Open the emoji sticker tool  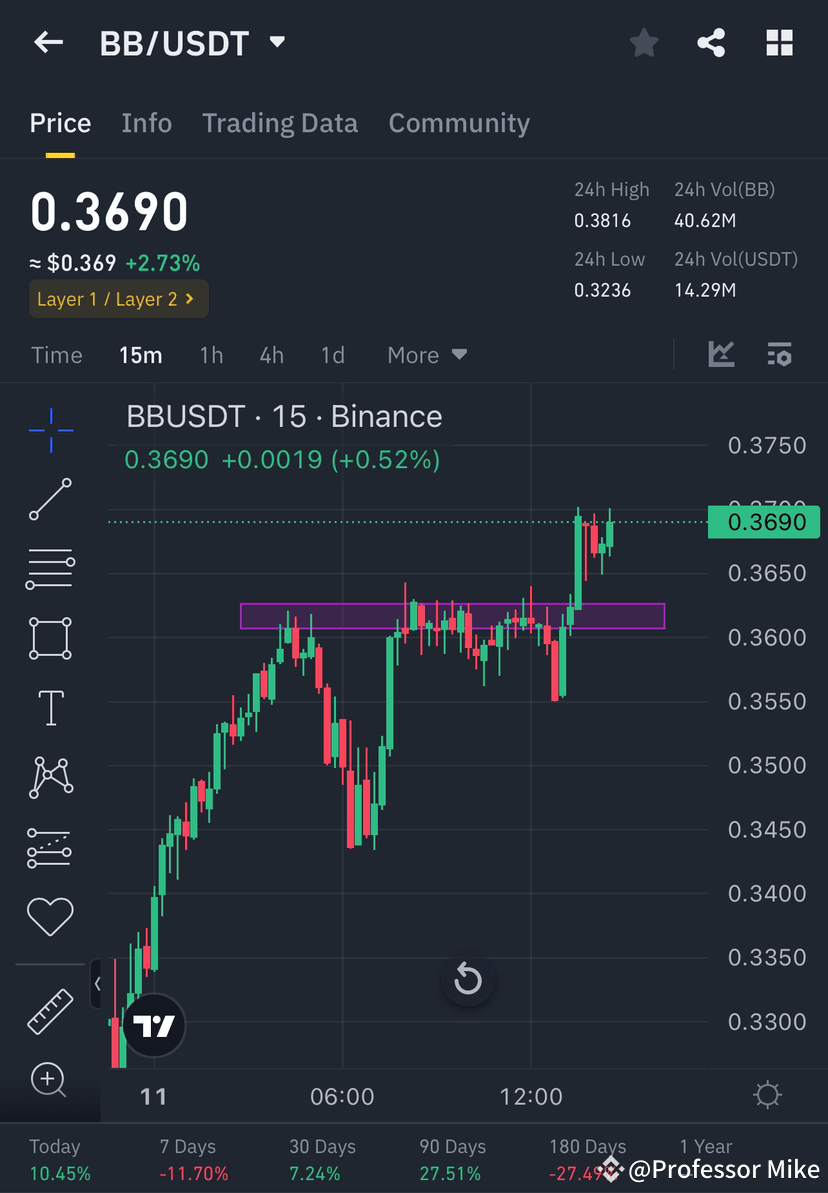click(49, 916)
